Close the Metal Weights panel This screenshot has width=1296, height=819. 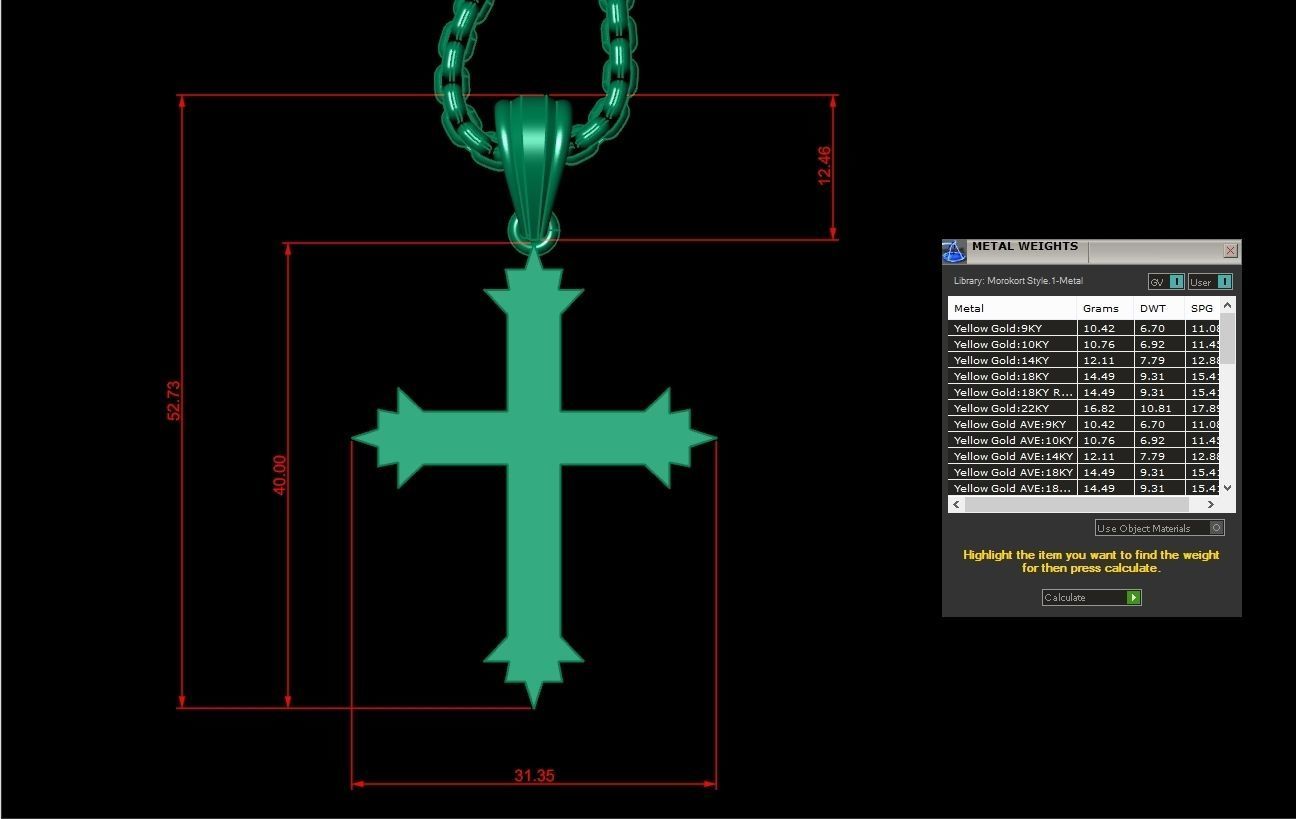[1230, 251]
